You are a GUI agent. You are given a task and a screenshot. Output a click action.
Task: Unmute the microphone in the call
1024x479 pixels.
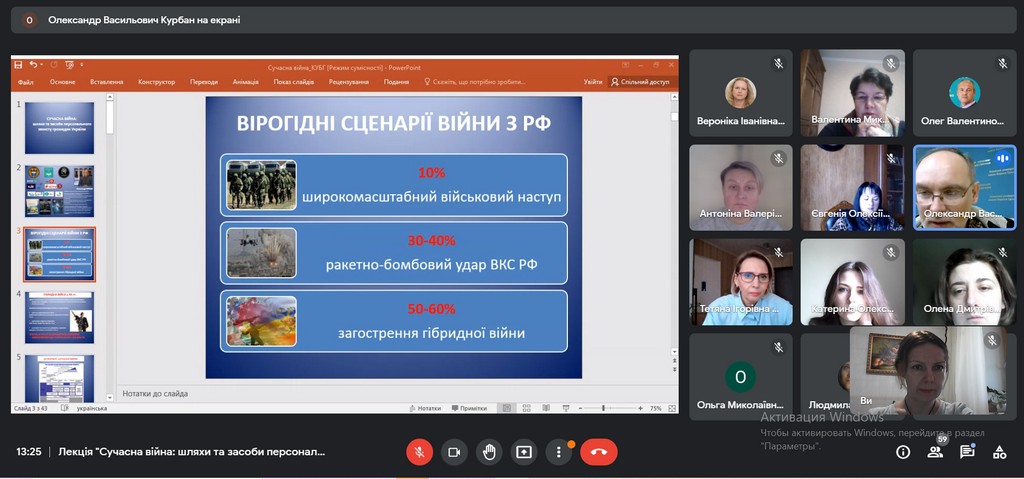419,452
